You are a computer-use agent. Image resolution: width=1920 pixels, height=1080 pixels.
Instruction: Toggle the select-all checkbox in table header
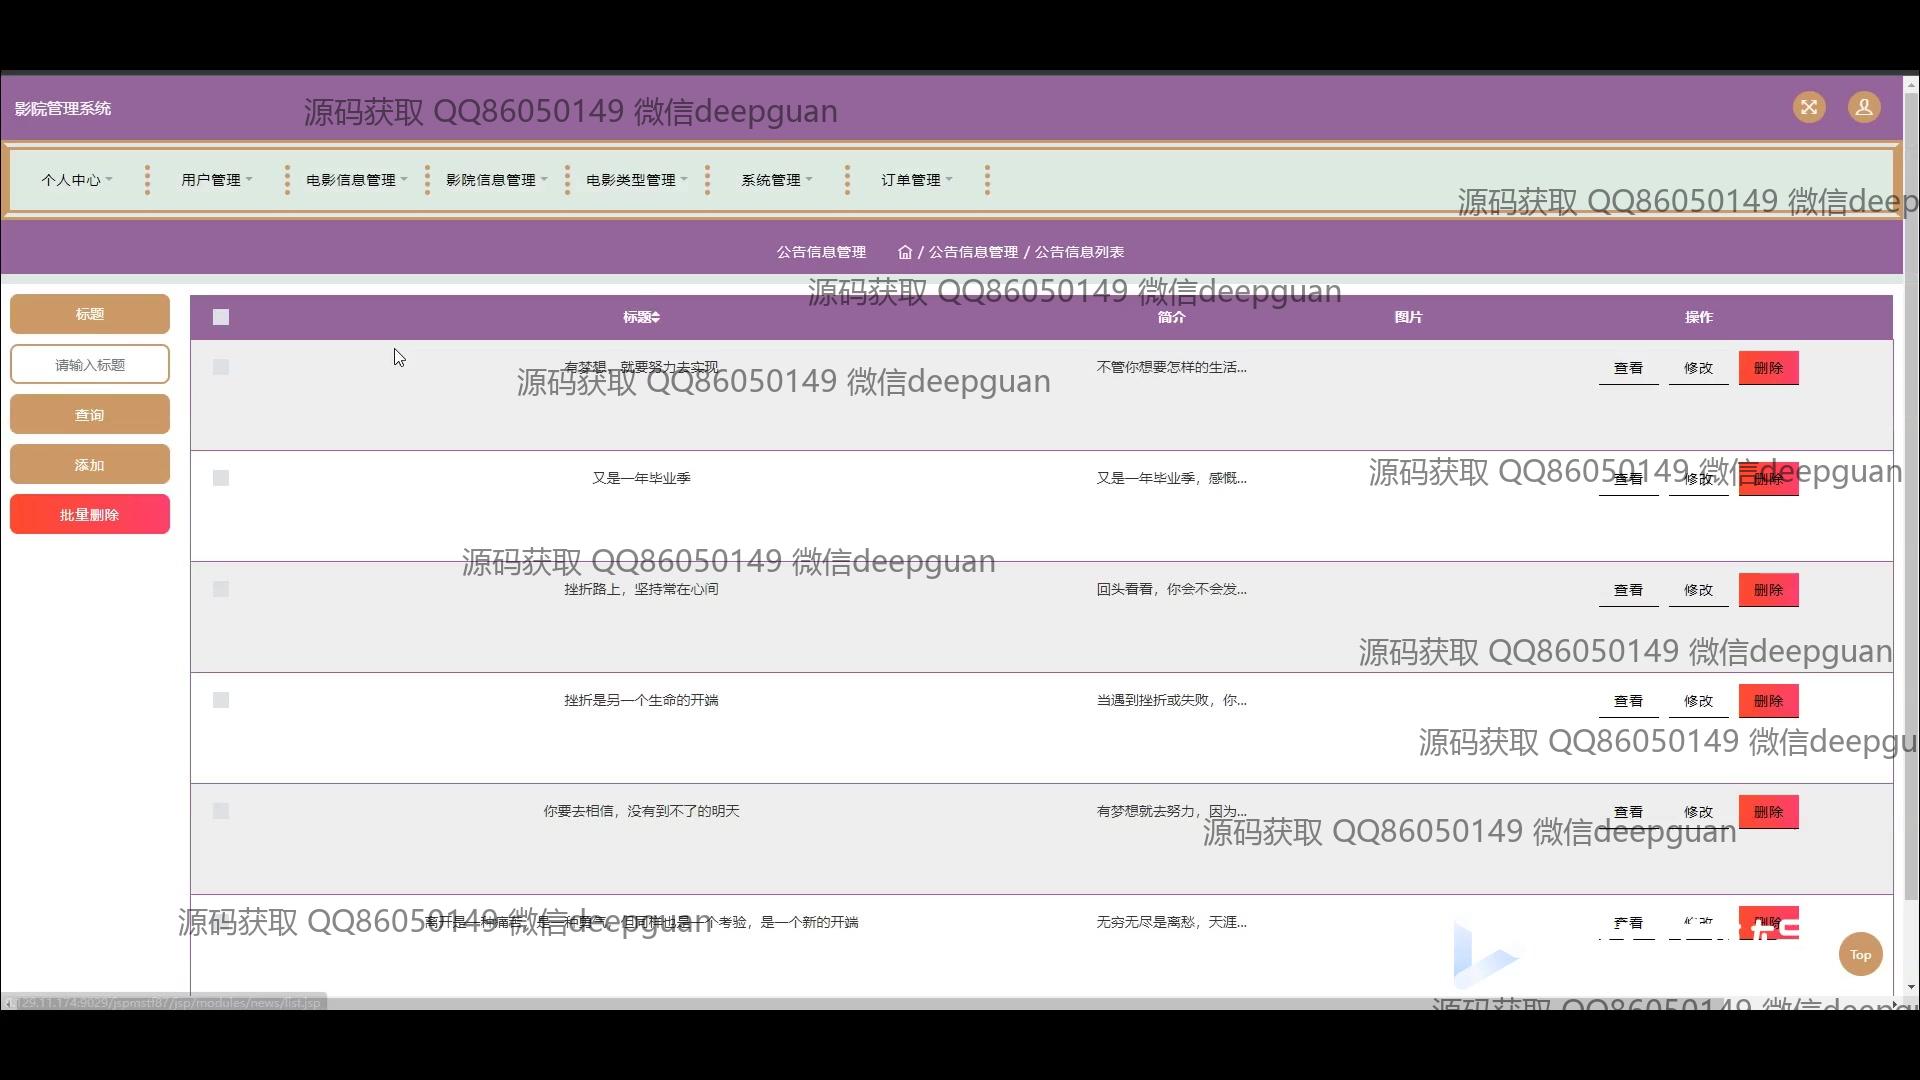point(221,317)
